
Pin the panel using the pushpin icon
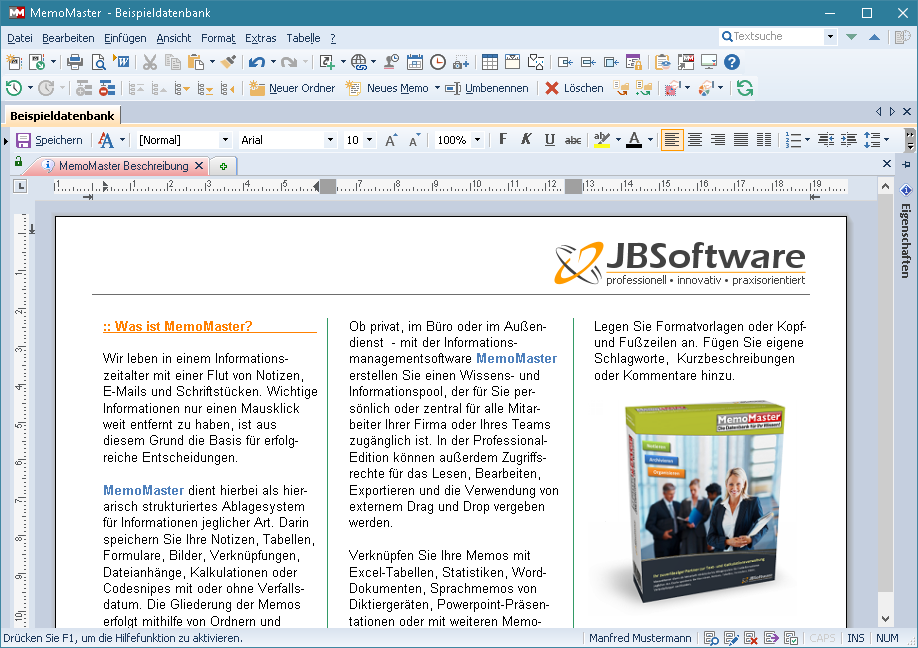[x=906, y=164]
